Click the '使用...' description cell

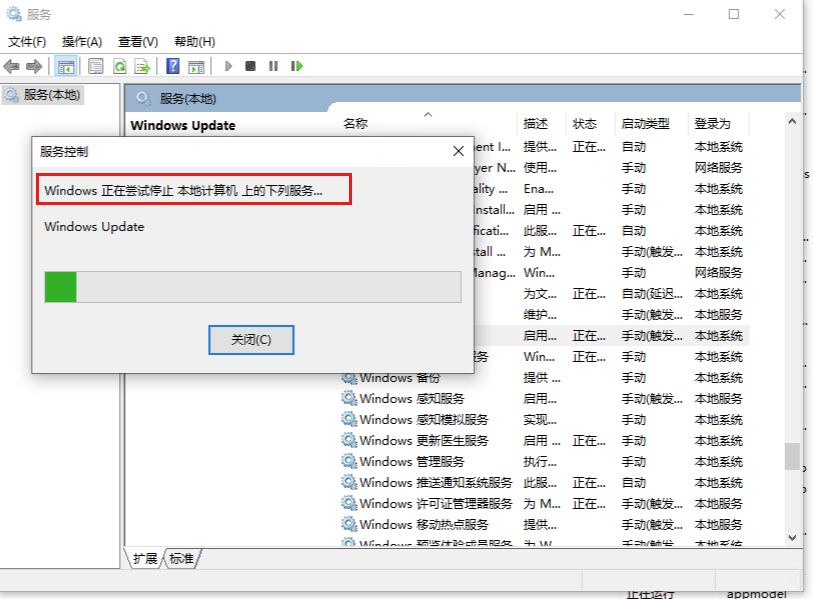(540, 168)
